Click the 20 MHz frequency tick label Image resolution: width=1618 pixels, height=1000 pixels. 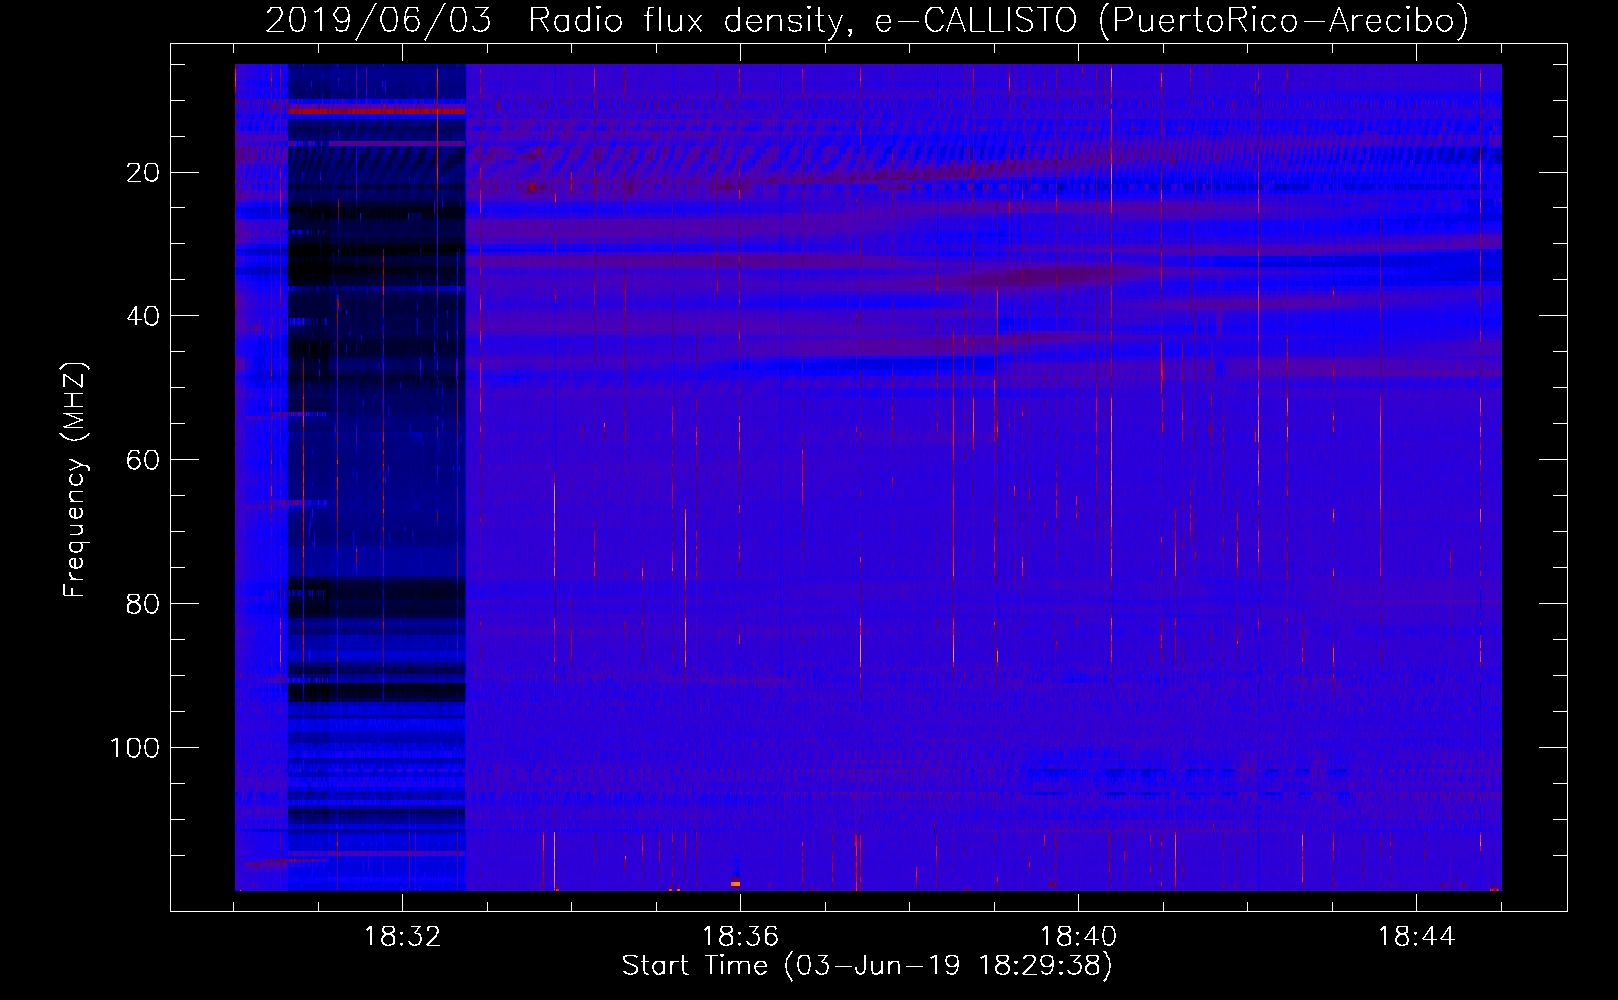[x=141, y=172]
